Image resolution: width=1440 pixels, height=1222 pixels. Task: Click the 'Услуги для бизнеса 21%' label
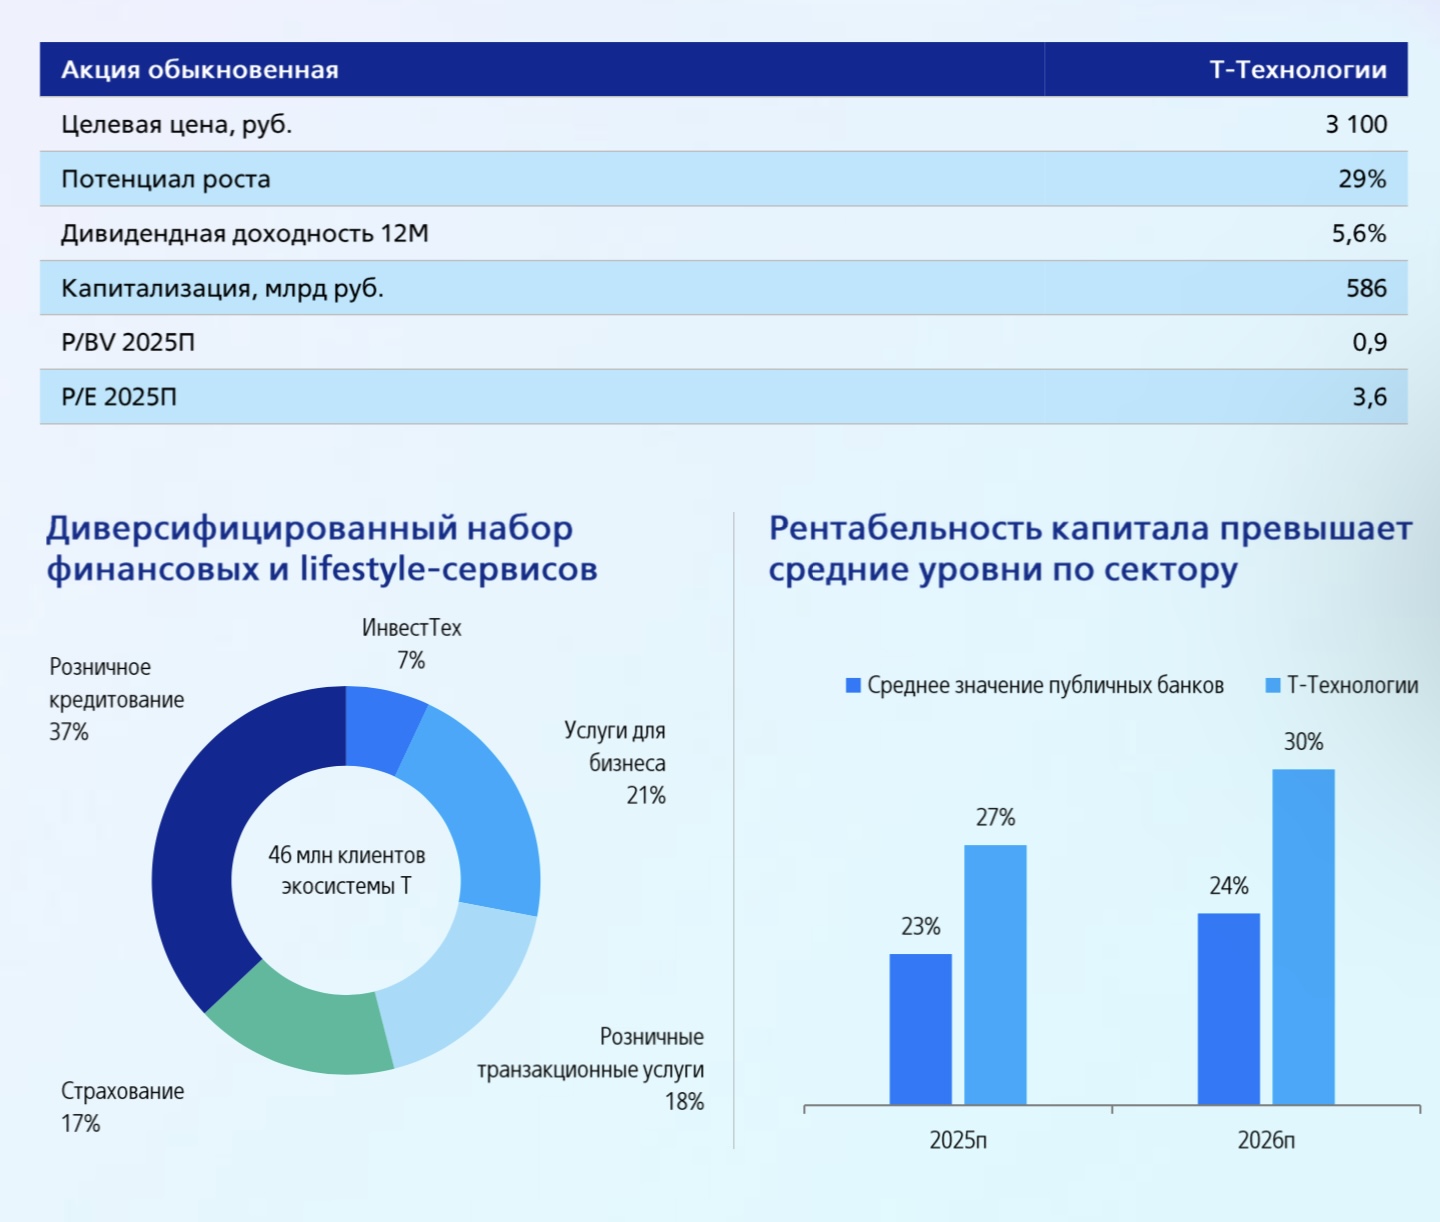point(615,762)
